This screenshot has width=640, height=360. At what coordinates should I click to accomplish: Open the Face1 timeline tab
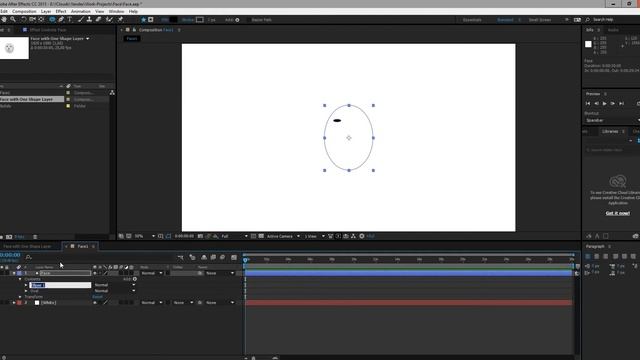[82, 246]
